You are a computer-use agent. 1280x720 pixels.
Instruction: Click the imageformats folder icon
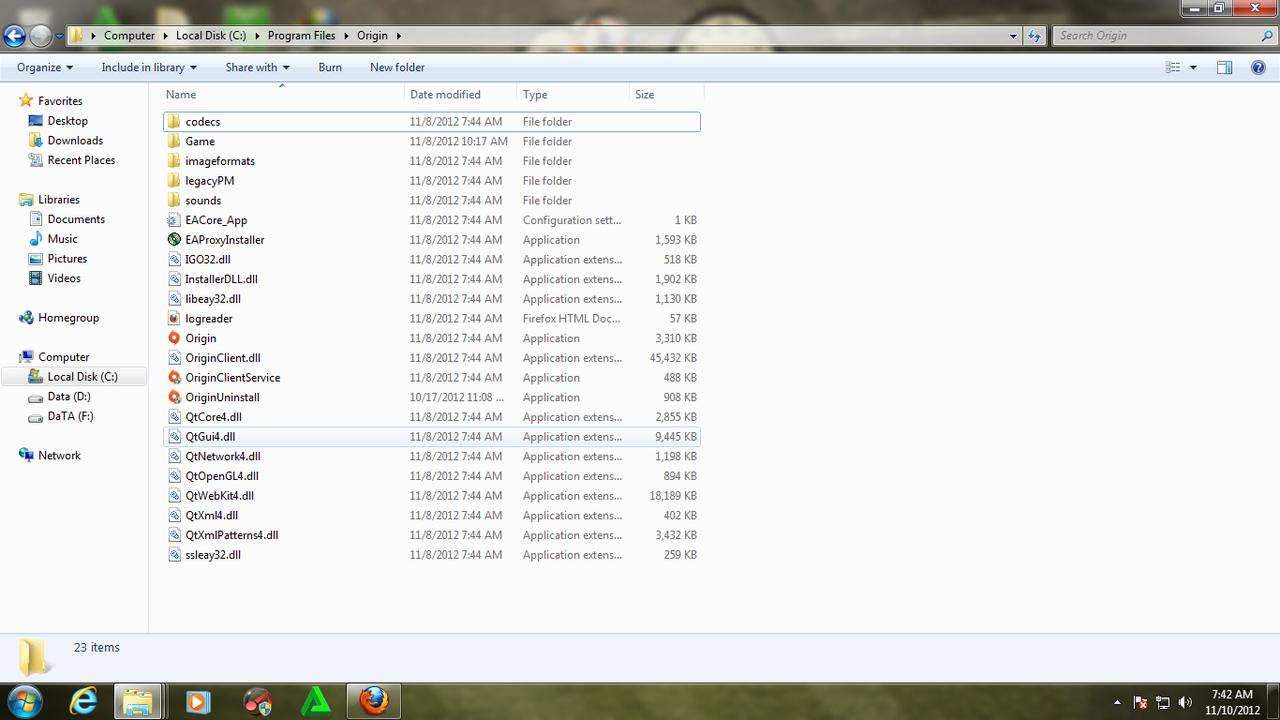tap(174, 161)
